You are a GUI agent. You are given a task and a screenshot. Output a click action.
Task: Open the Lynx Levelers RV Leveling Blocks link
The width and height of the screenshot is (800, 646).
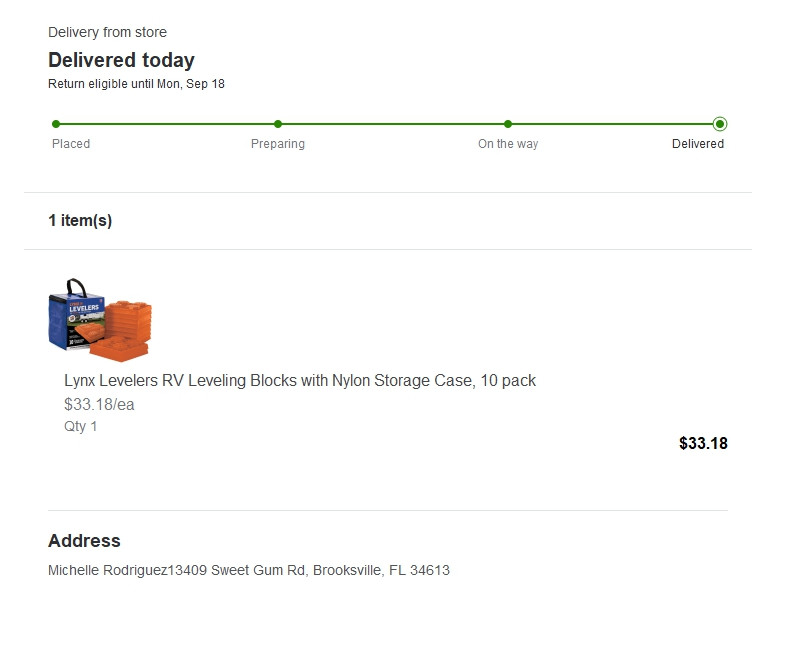[300, 380]
